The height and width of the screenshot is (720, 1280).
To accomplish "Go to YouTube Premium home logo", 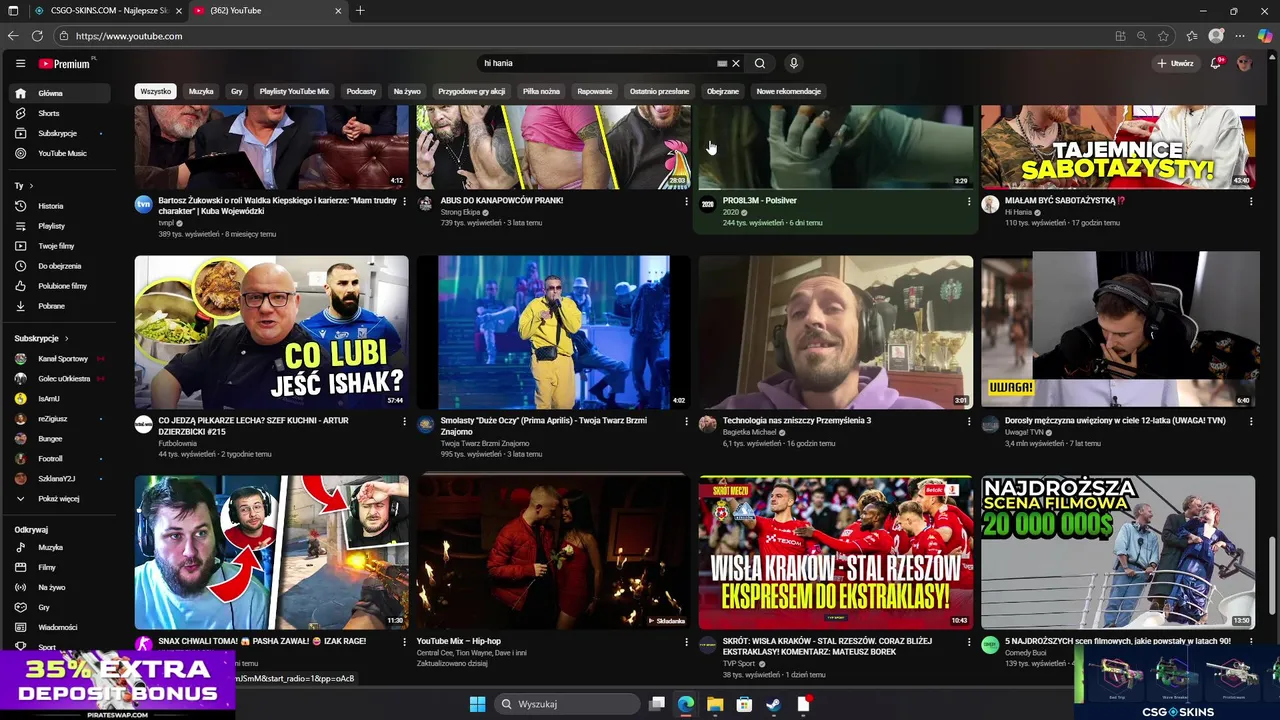I will pyautogui.click(x=66, y=63).
